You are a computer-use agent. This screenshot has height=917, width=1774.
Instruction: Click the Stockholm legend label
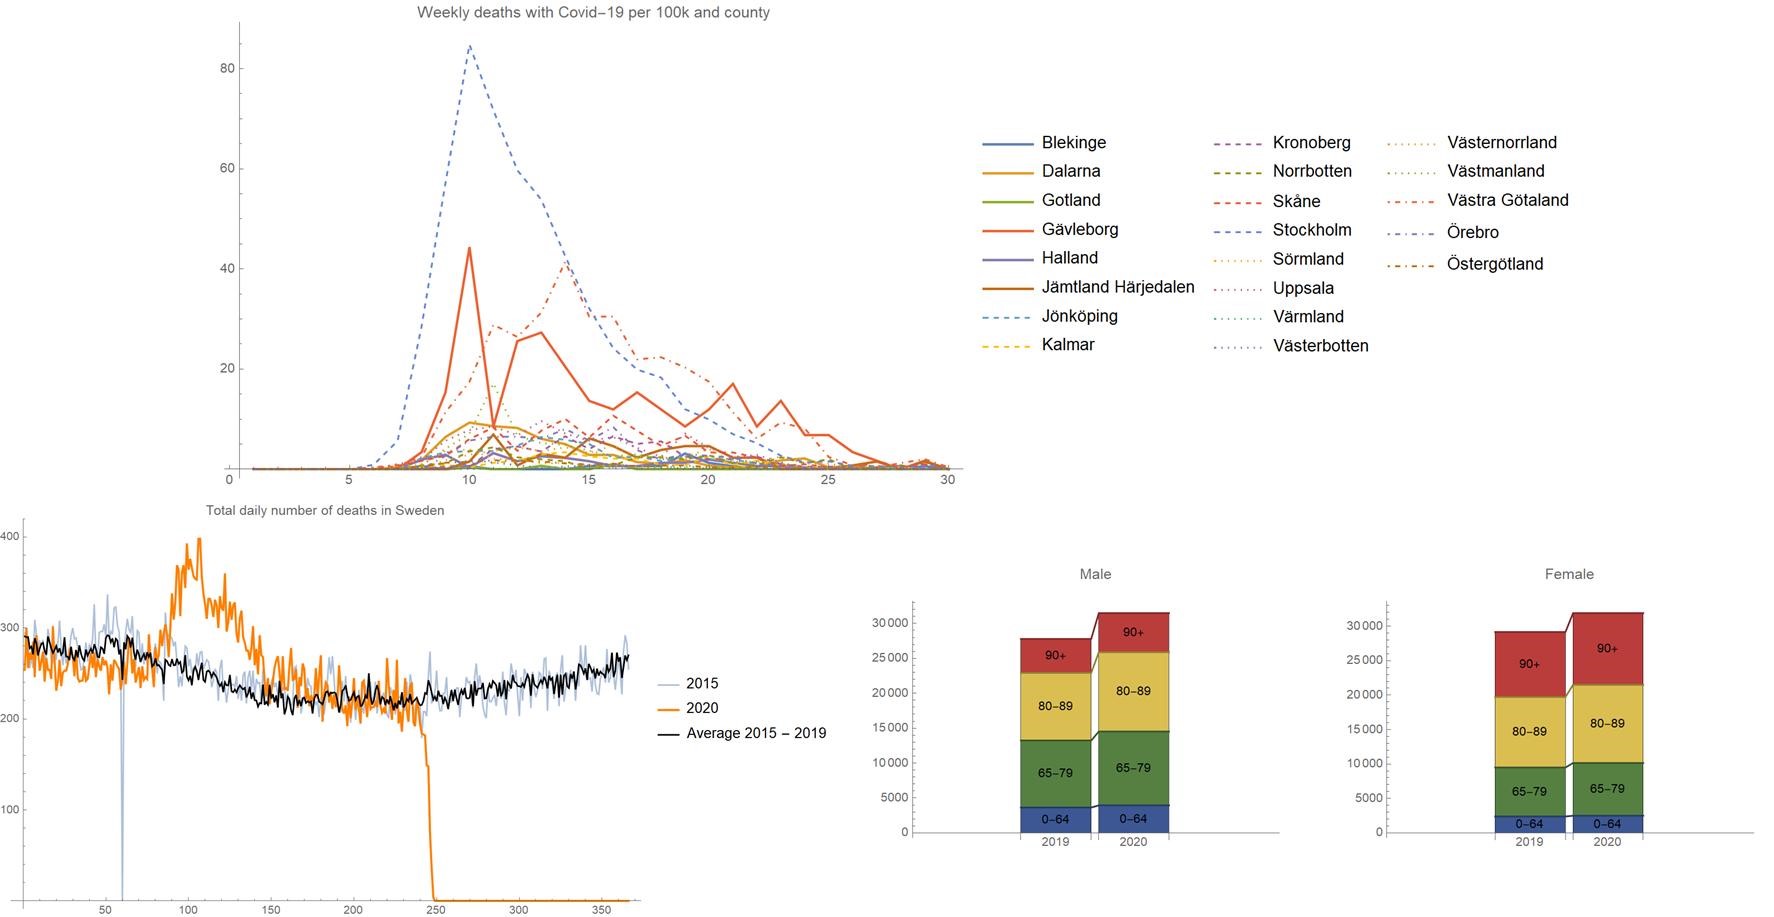(1311, 230)
